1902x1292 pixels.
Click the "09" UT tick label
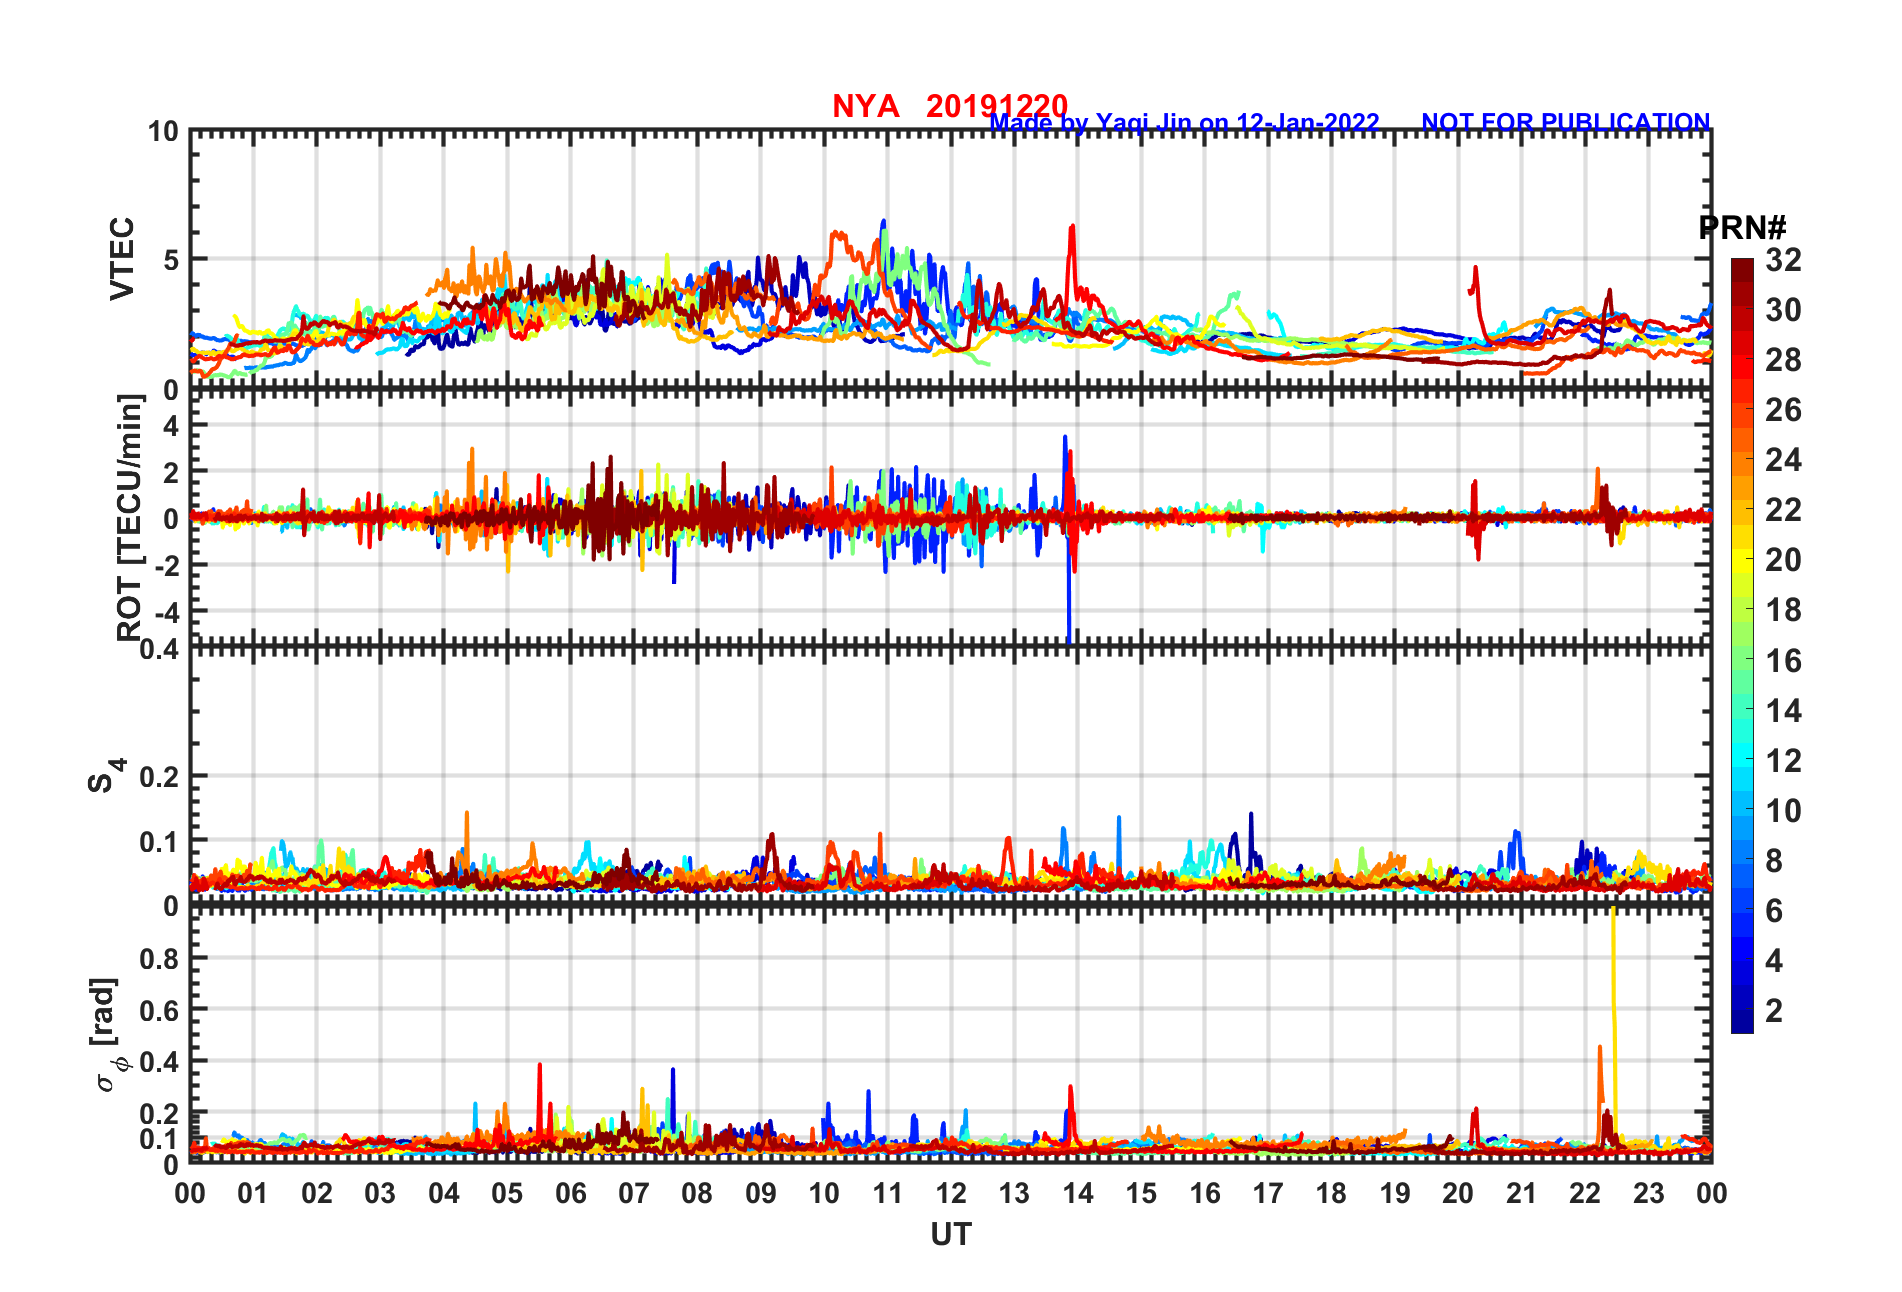761,1193
